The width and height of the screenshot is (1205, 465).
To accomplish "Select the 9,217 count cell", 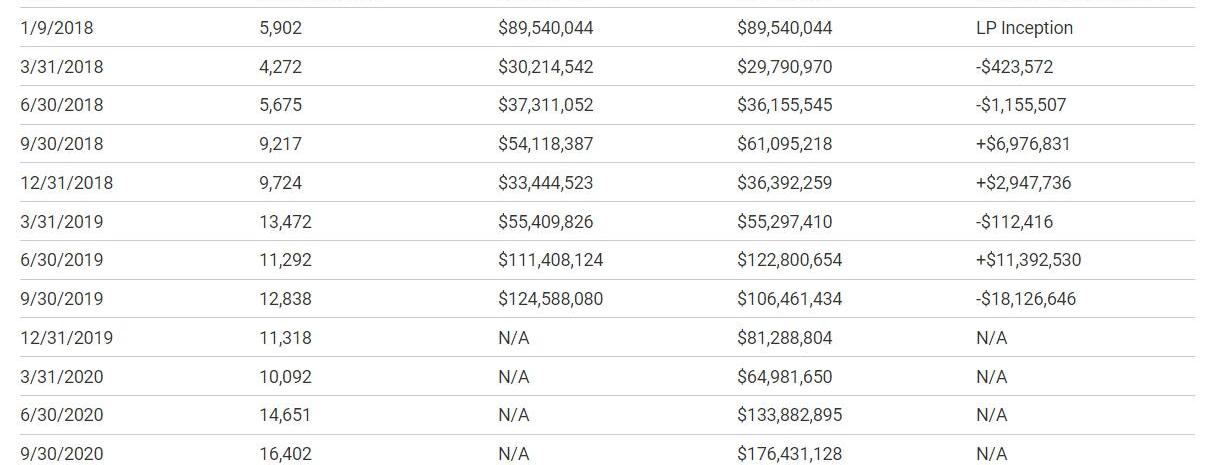I will coord(280,144).
